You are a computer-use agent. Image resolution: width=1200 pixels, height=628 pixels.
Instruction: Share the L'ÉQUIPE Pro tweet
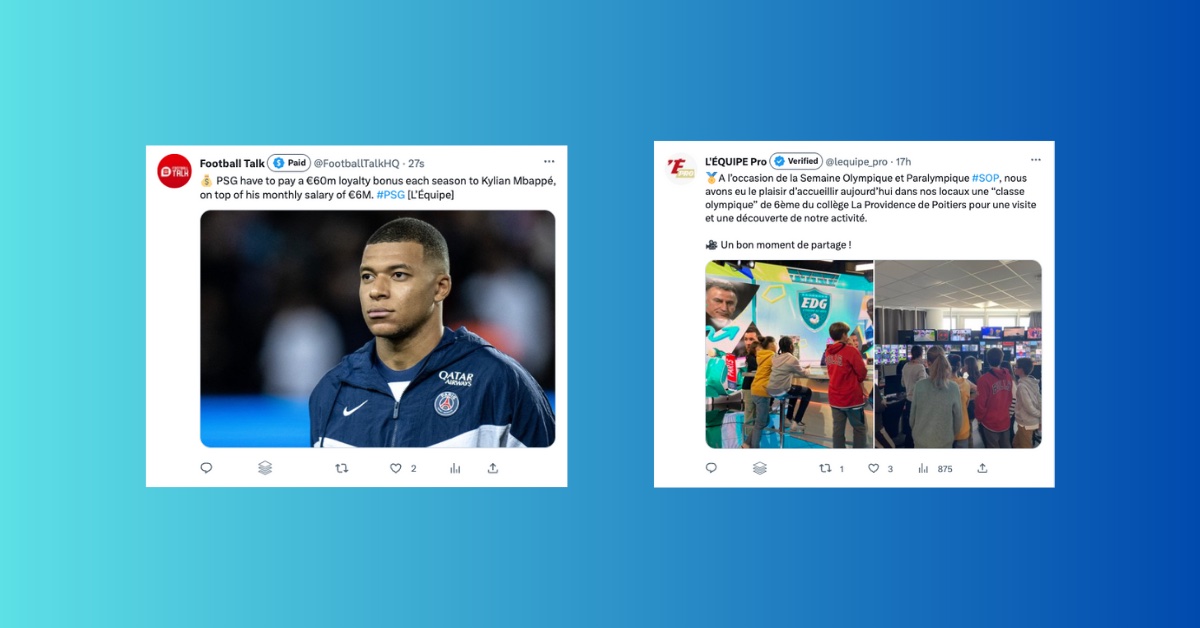(x=982, y=468)
